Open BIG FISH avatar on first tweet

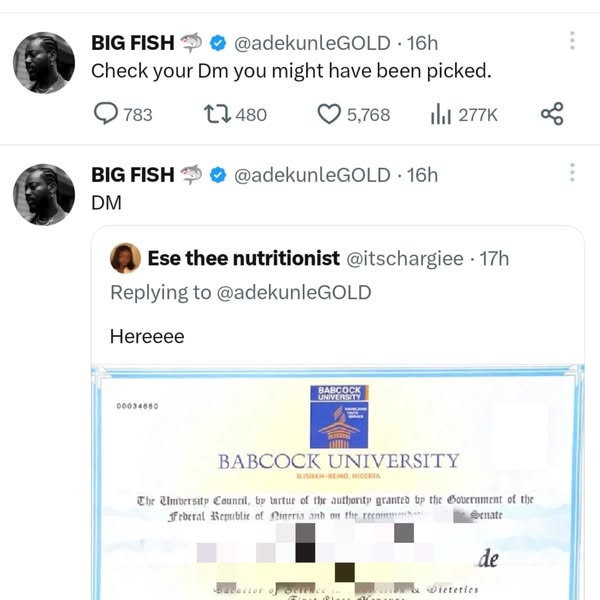click(44, 62)
